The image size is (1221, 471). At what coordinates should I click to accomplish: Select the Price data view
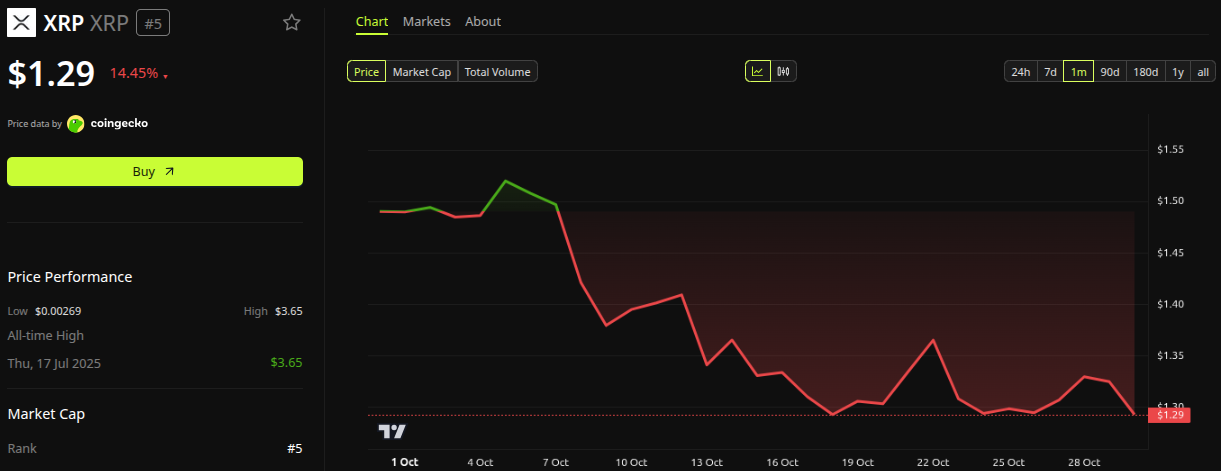pos(366,72)
